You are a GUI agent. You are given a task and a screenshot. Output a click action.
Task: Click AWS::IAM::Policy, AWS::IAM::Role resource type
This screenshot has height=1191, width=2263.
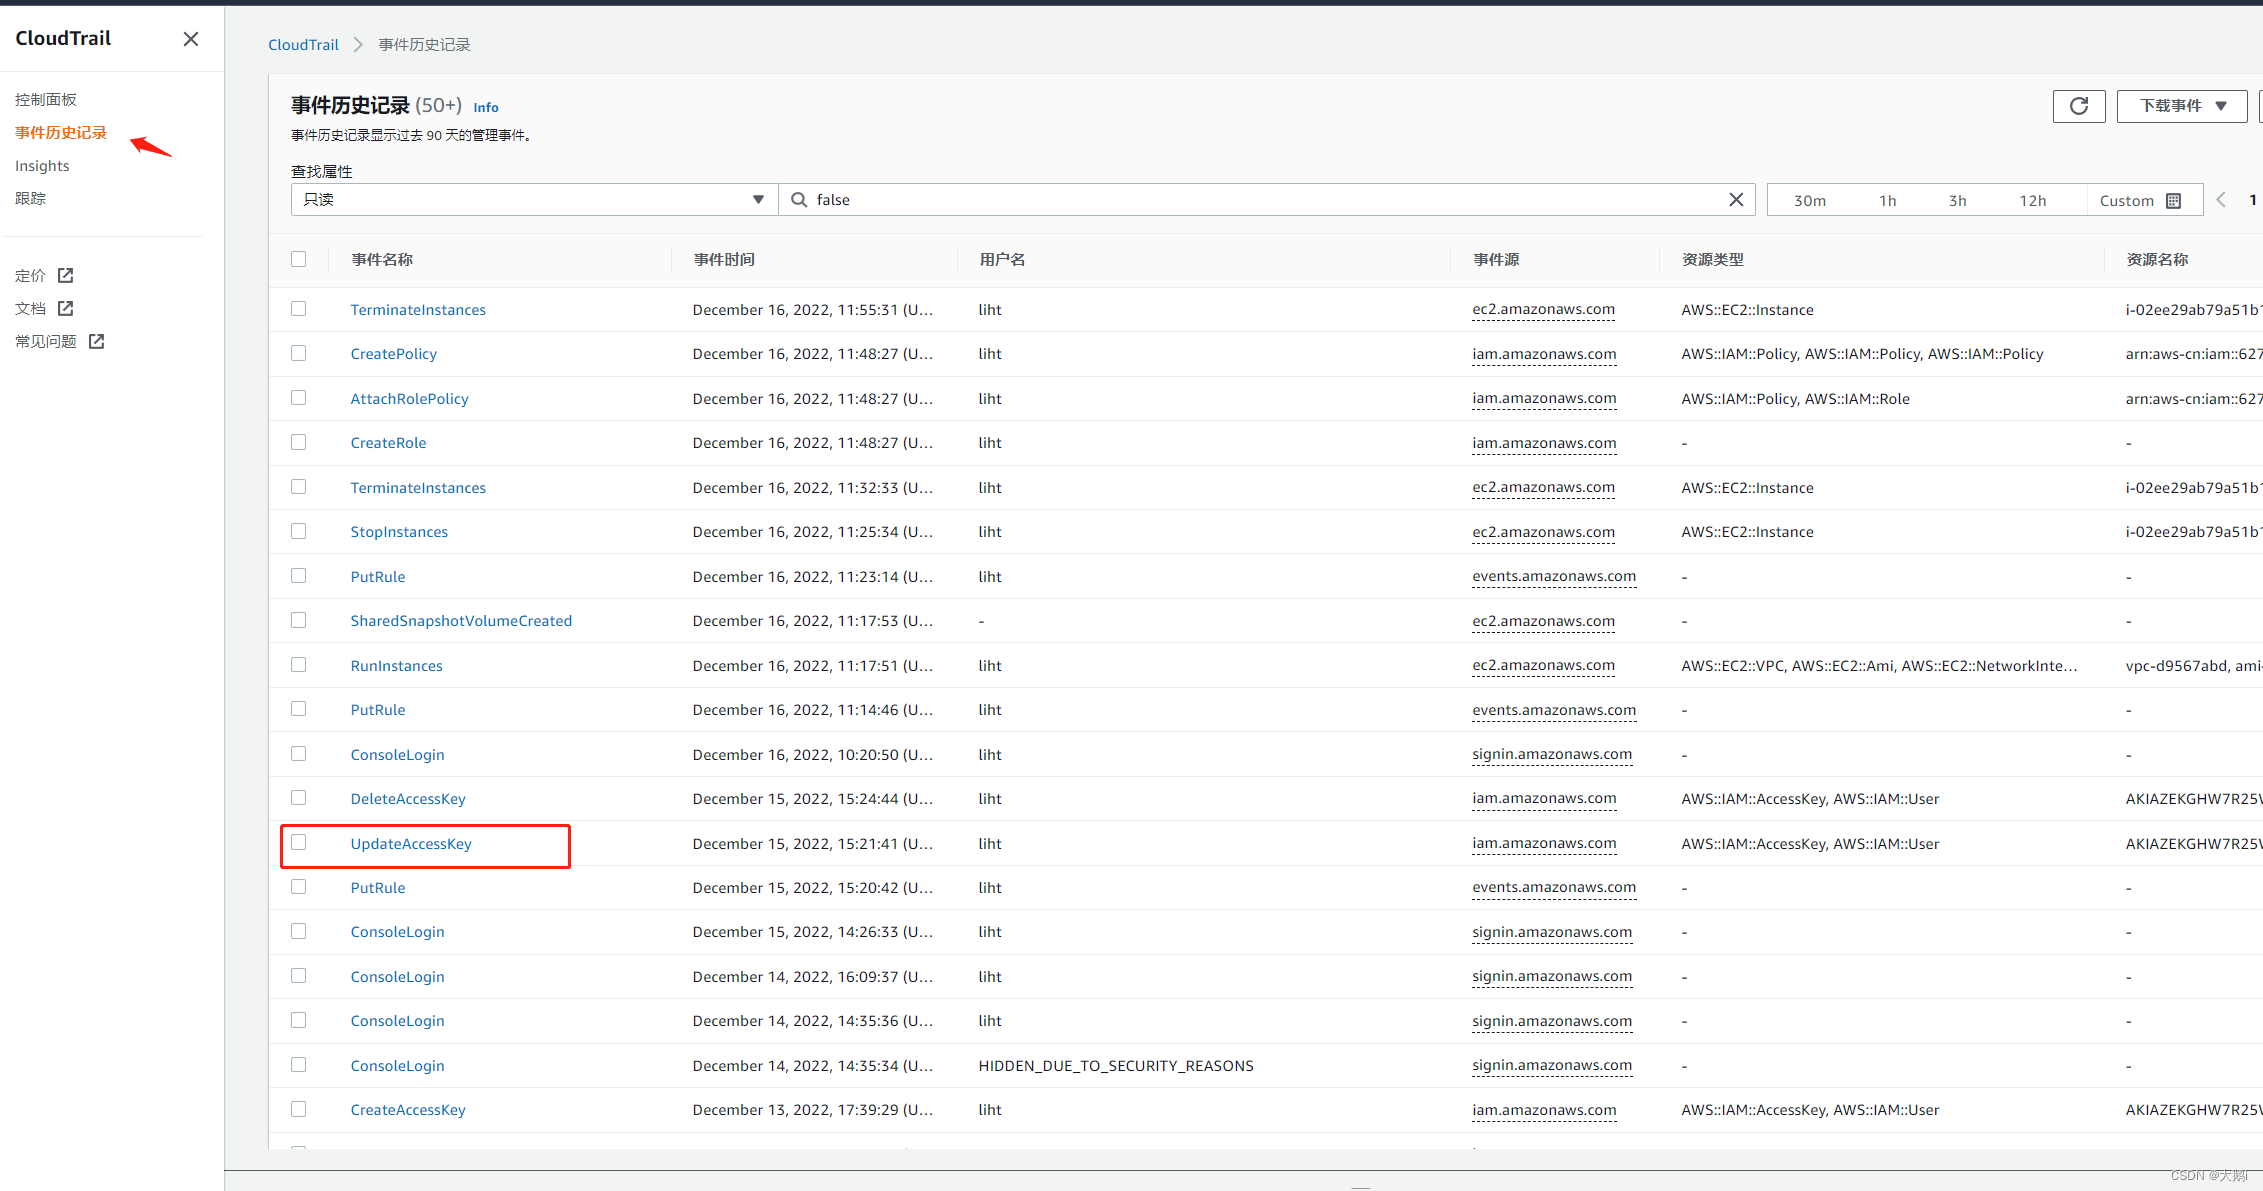(x=1795, y=399)
